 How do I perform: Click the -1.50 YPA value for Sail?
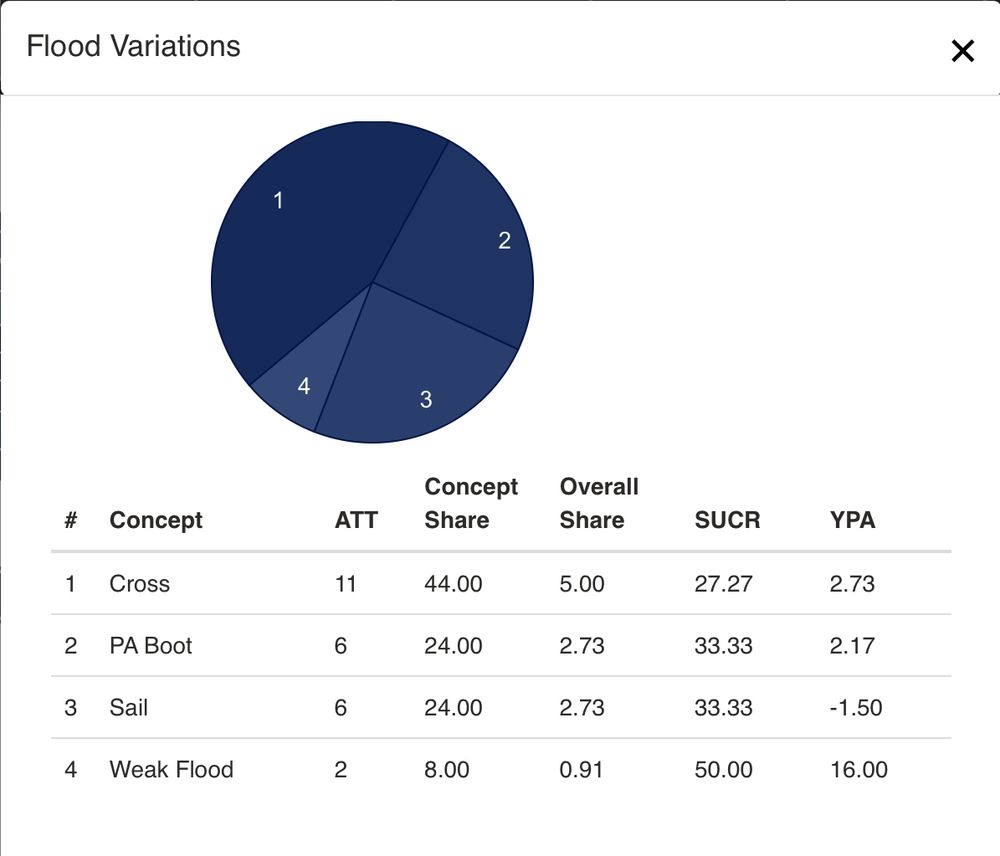pyautogui.click(x=855, y=708)
